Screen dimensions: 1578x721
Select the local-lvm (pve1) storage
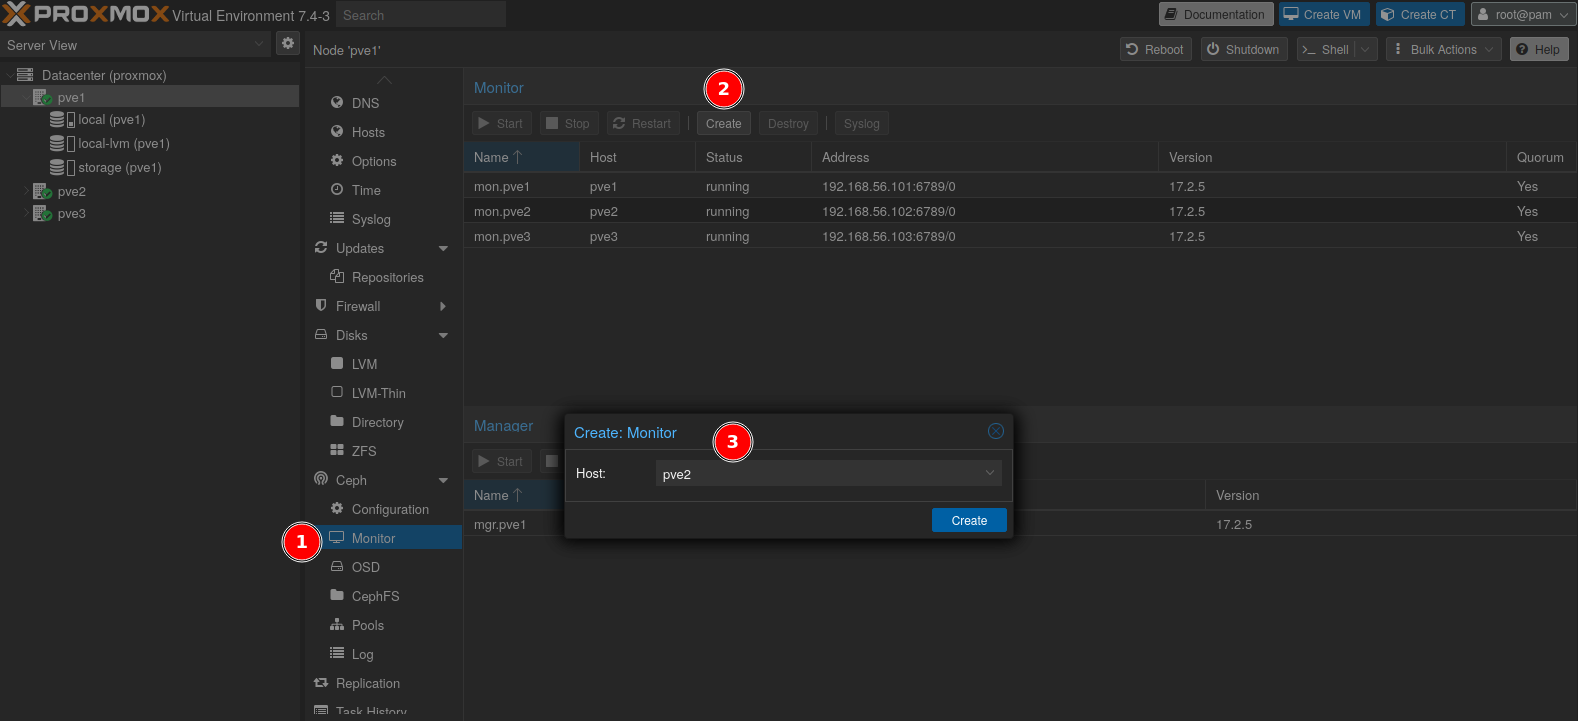coord(123,143)
